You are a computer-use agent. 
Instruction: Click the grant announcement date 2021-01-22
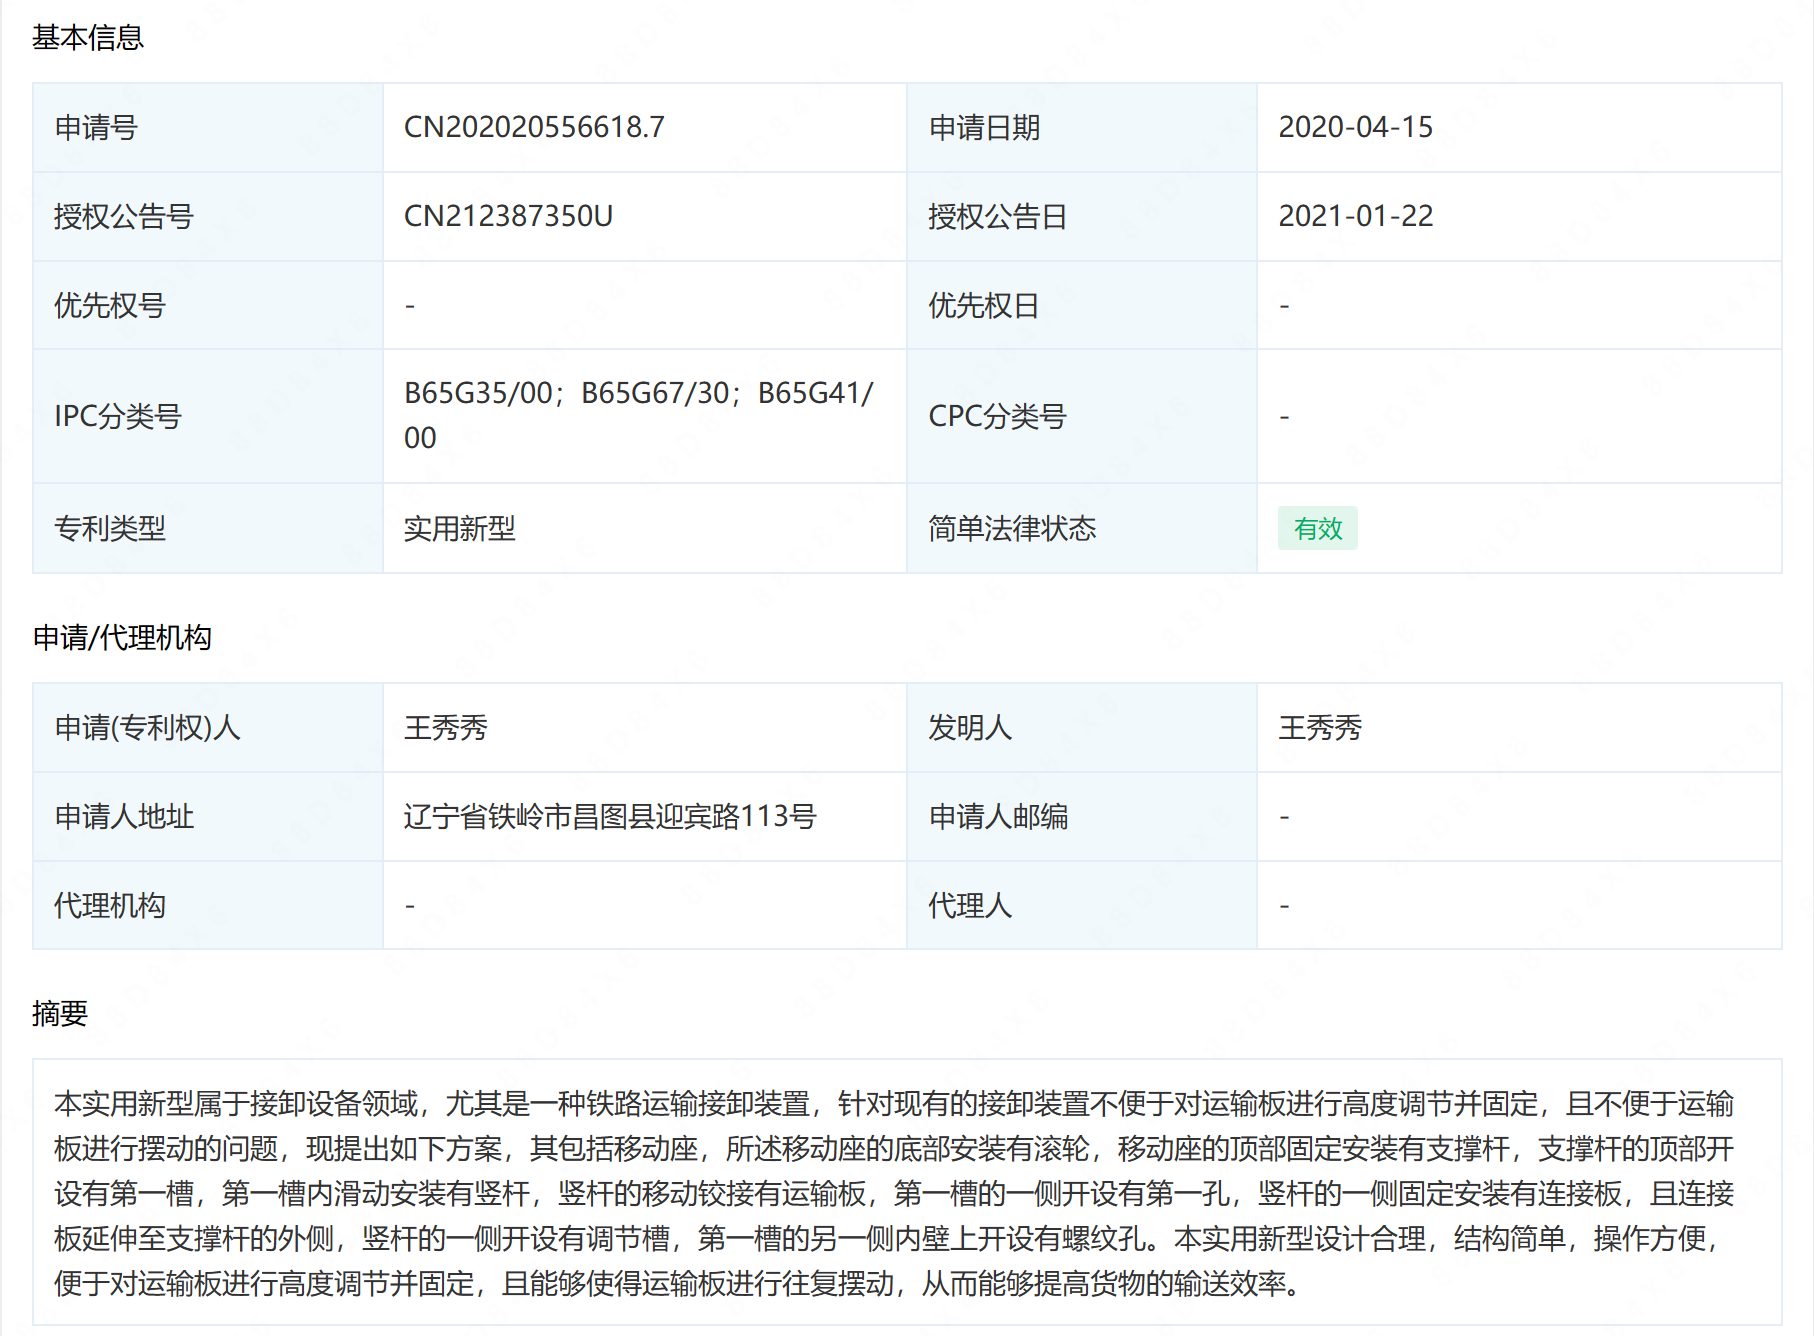[x=1355, y=216]
